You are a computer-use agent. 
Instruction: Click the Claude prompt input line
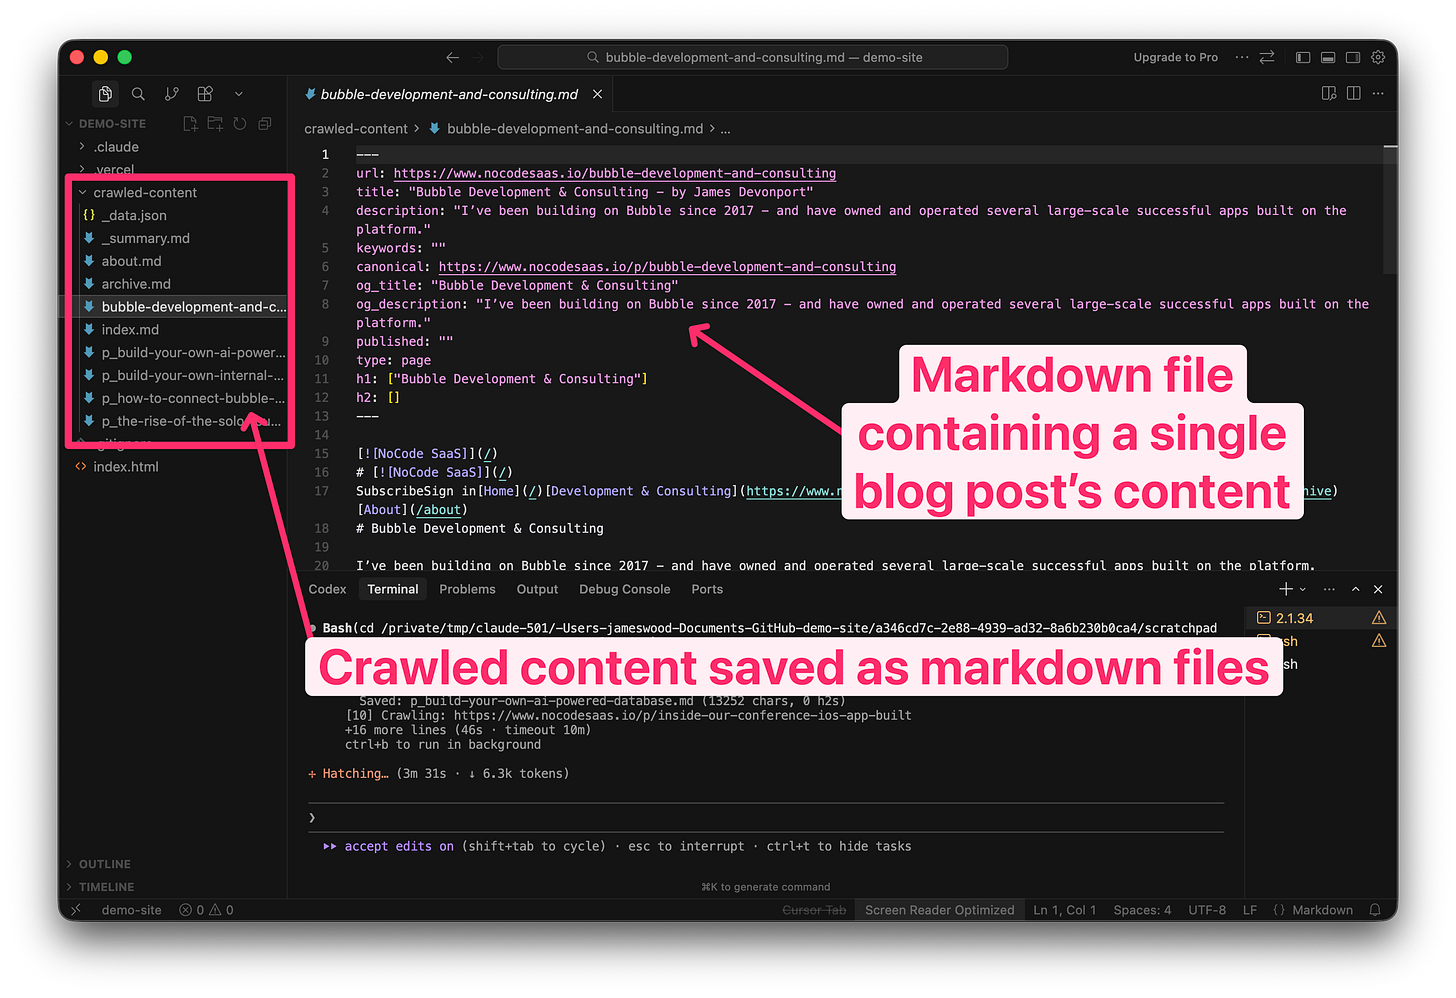[x=766, y=818]
